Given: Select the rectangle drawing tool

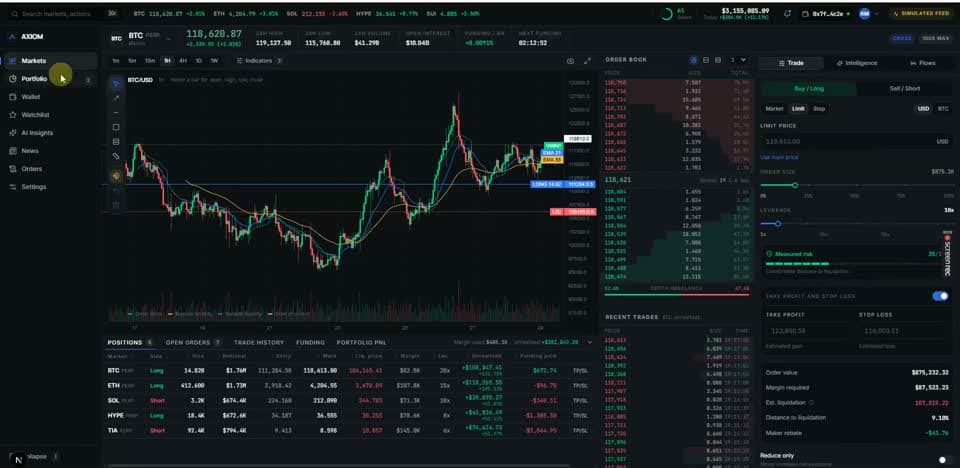Looking at the screenshot, I should pyautogui.click(x=116, y=127).
